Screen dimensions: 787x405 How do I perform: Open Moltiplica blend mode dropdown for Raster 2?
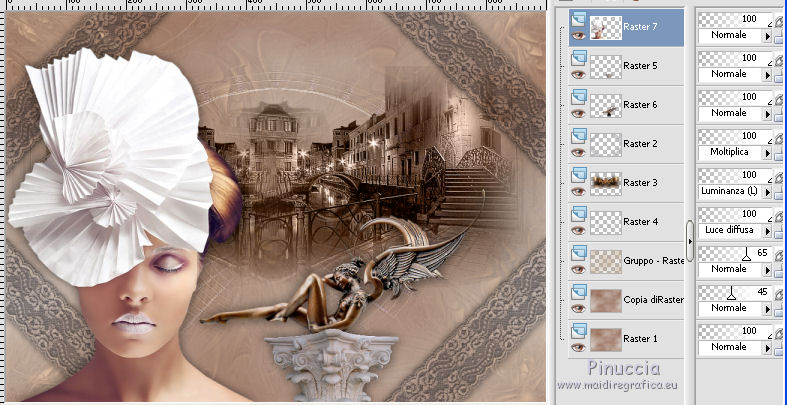coord(767,153)
